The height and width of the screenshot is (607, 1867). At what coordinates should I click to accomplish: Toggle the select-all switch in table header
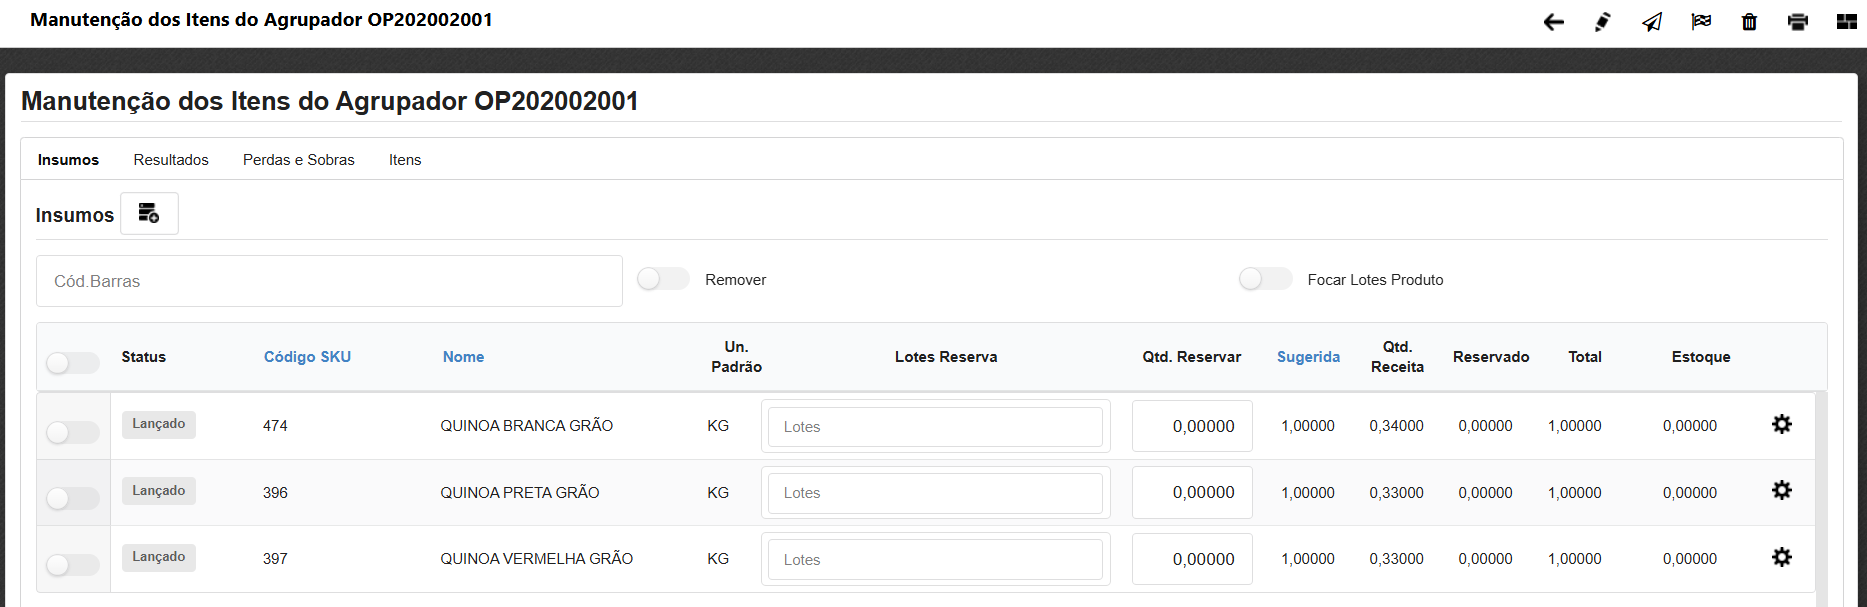pos(73,363)
